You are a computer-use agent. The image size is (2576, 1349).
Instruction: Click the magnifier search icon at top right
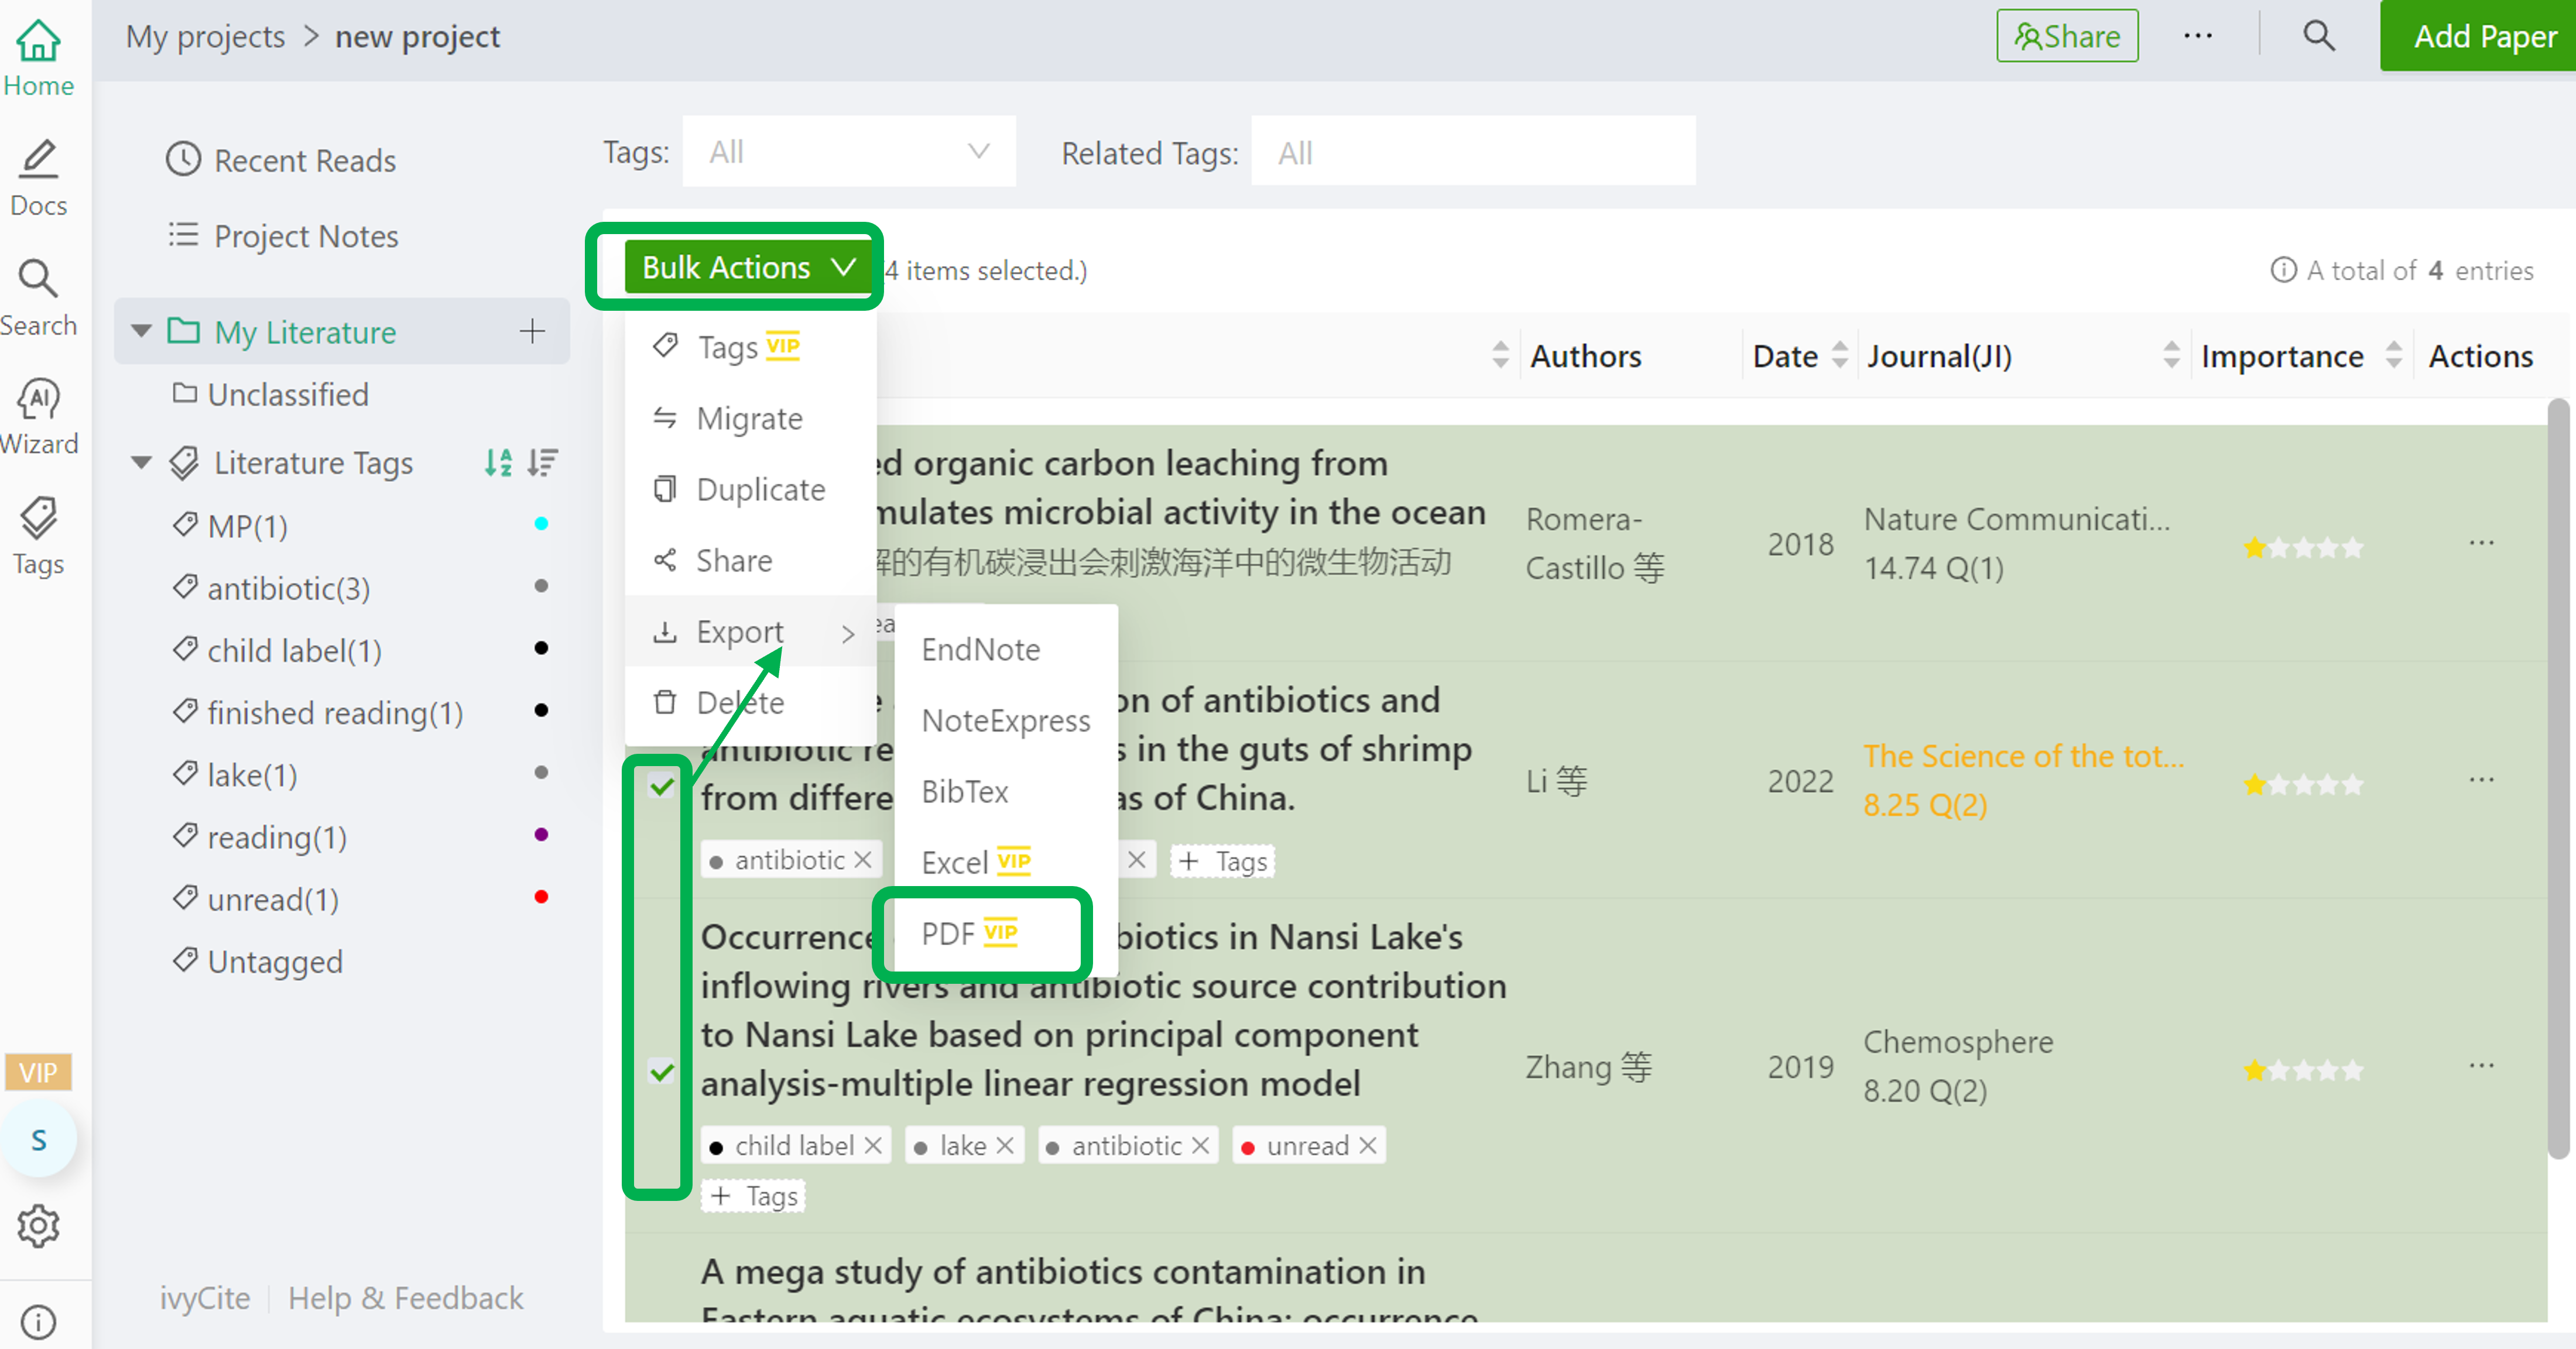2319,36
